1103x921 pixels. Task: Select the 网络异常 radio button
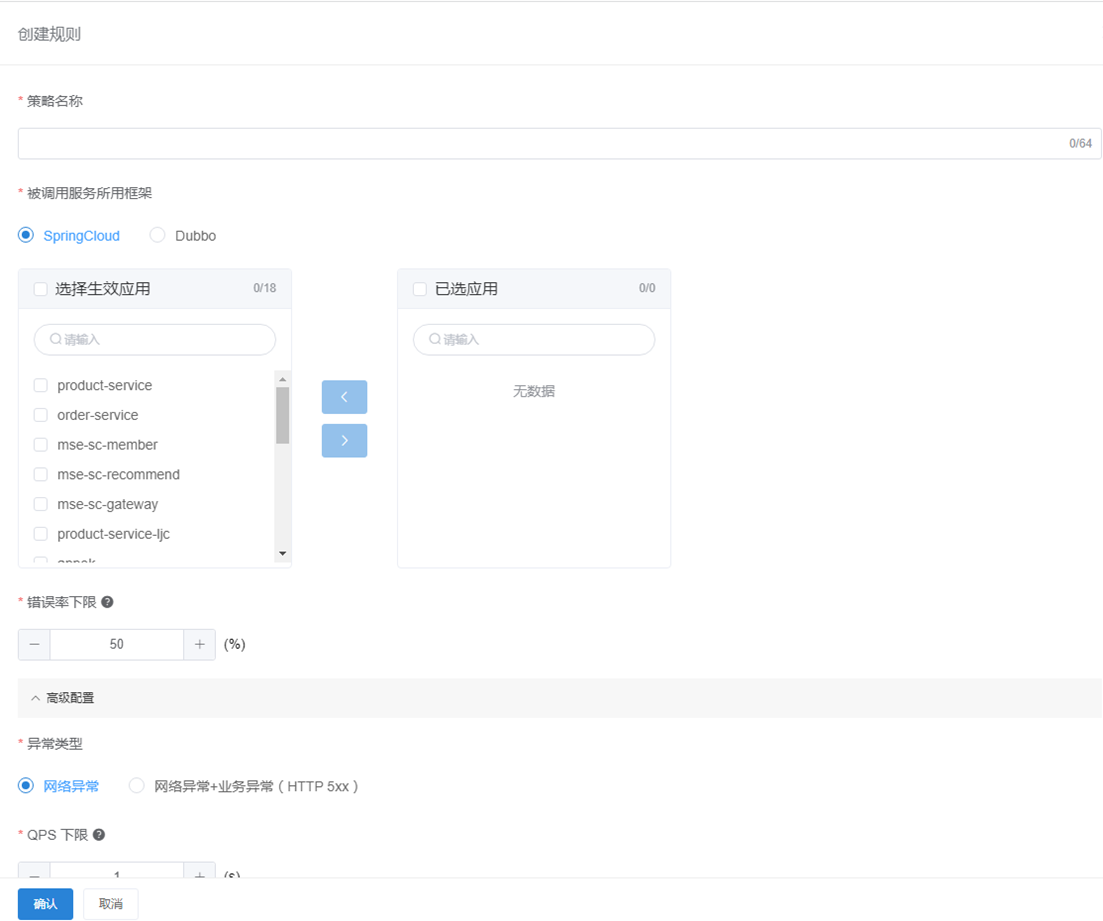[x=26, y=786]
